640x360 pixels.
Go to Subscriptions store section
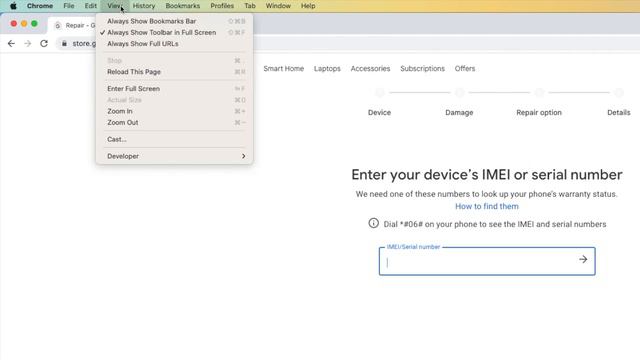pyautogui.click(x=422, y=69)
